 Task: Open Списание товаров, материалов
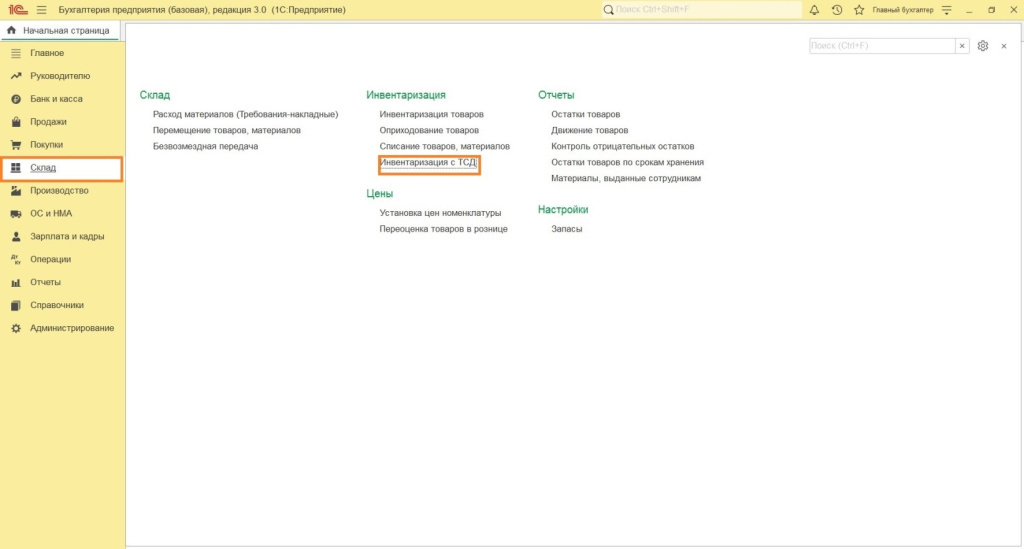(445, 146)
